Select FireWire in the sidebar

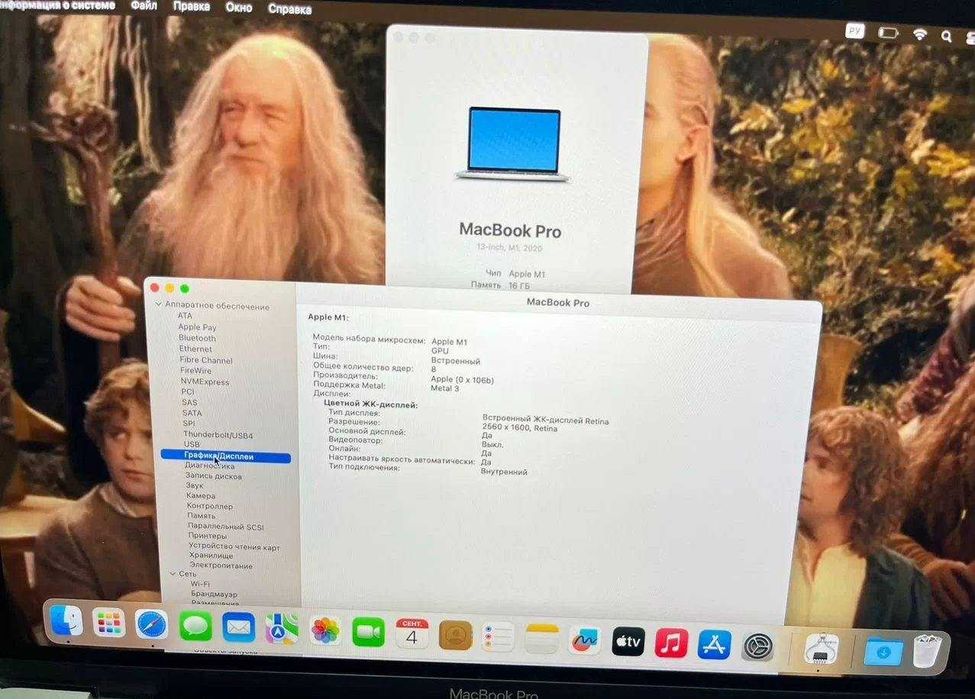point(195,371)
